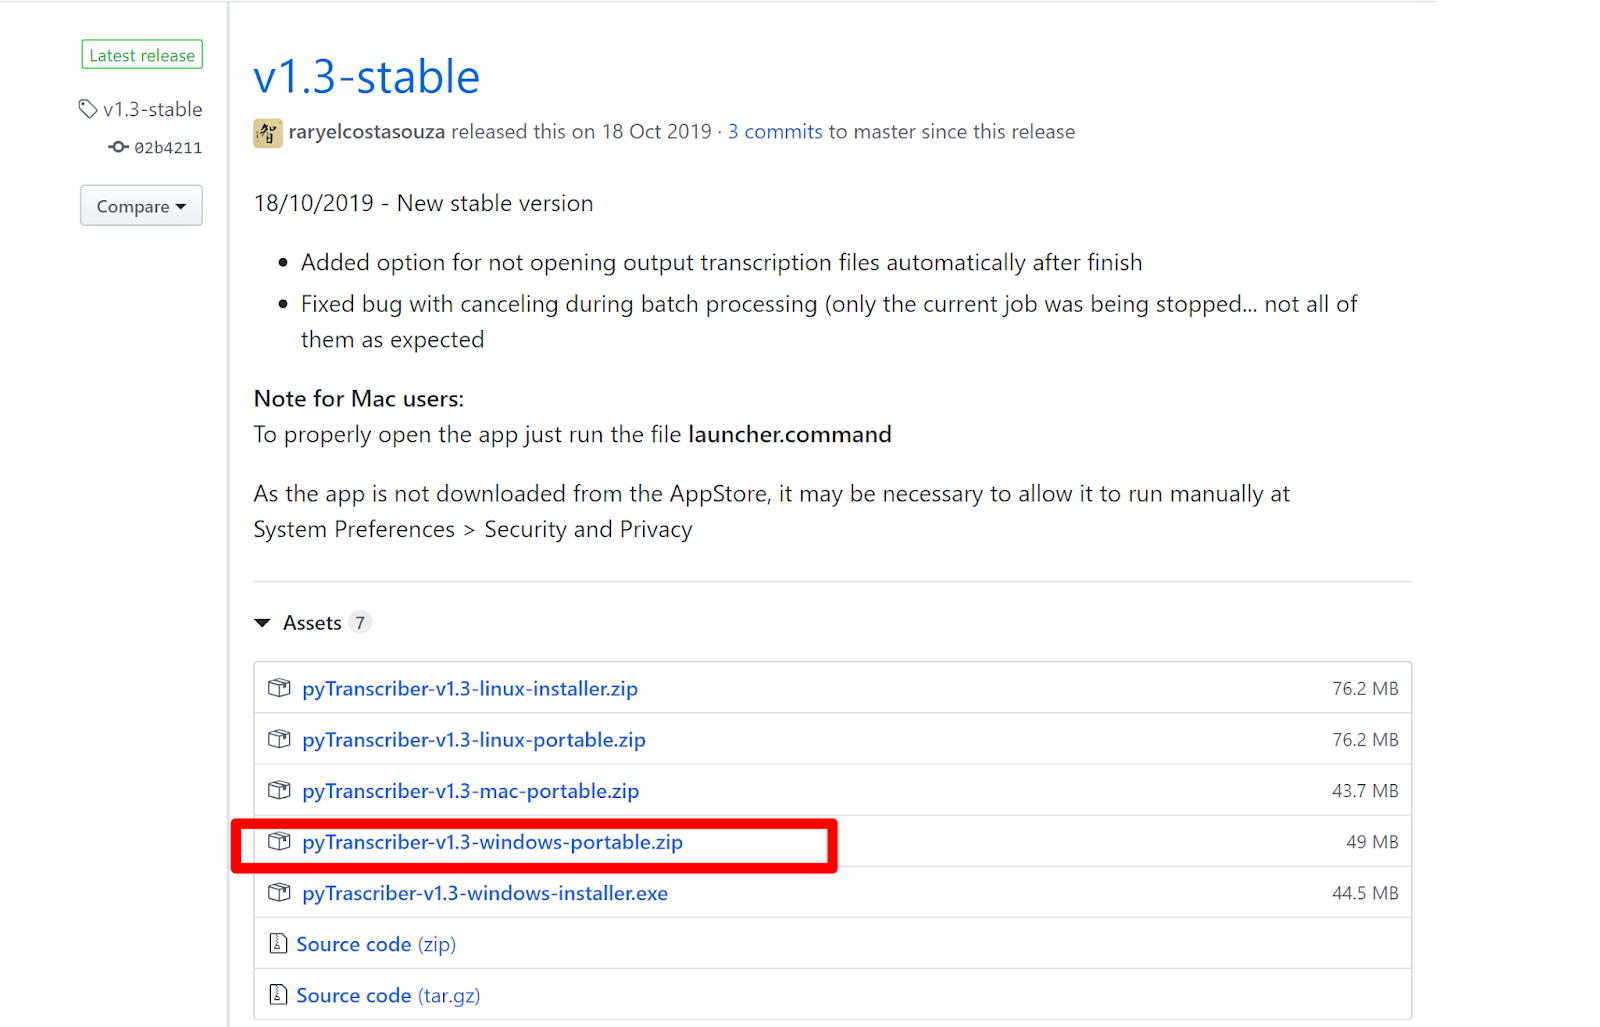Open the v1.3-stable release title
1600x1027 pixels.
click(366, 77)
